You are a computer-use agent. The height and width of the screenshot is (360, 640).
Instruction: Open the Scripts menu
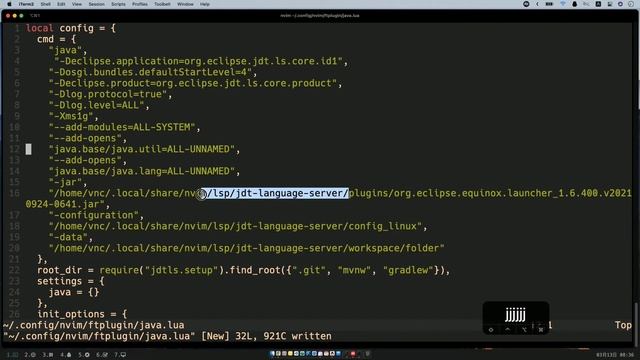tap(118, 4)
